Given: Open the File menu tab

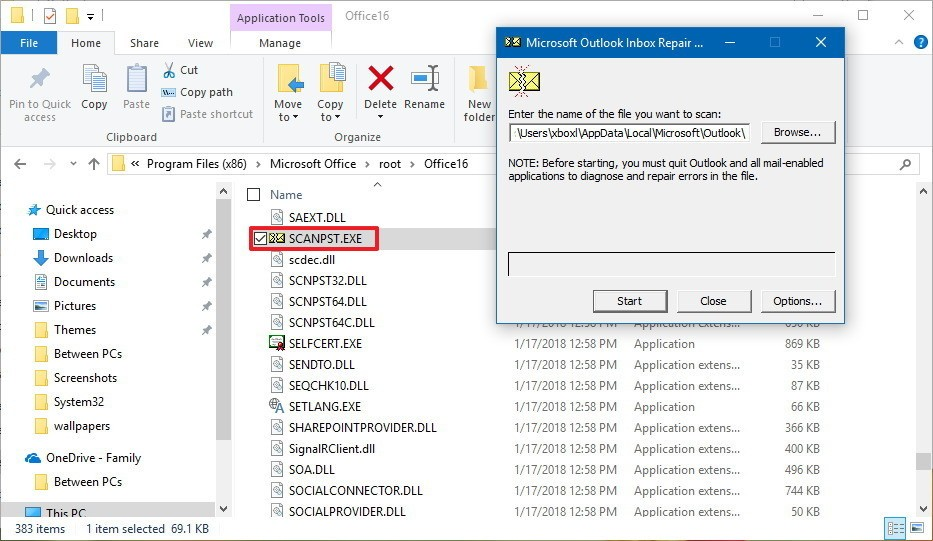Looking at the screenshot, I should point(29,43).
